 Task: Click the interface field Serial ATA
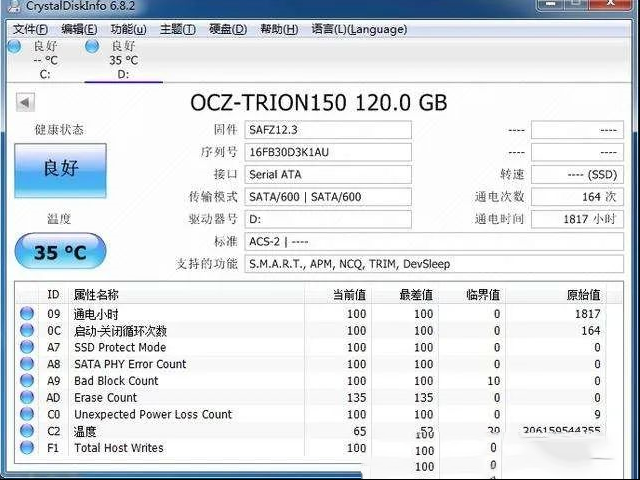[x=328, y=175]
